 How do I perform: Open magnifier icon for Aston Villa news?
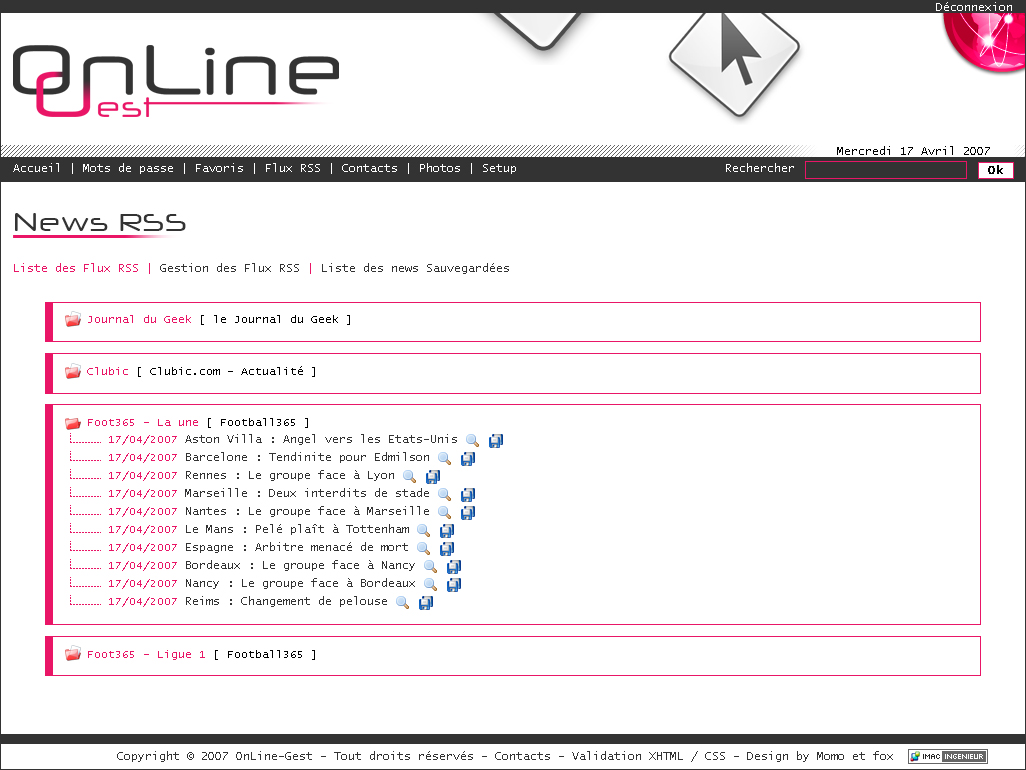472,440
